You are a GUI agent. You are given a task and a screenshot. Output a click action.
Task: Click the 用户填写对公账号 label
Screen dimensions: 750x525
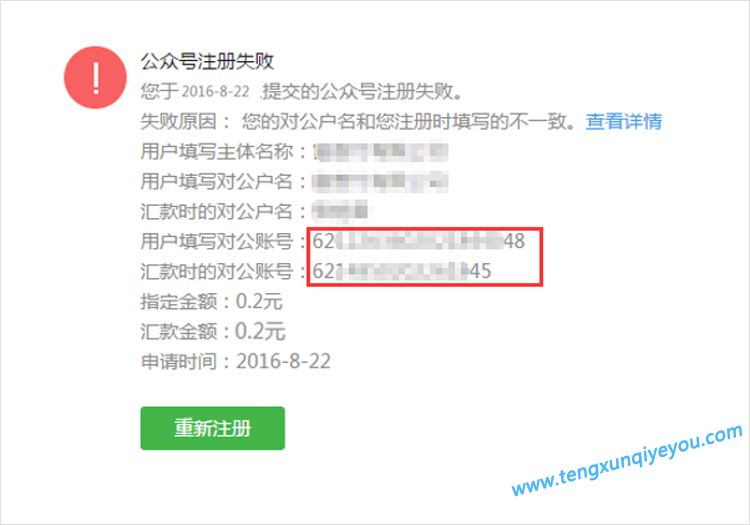coord(216,241)
